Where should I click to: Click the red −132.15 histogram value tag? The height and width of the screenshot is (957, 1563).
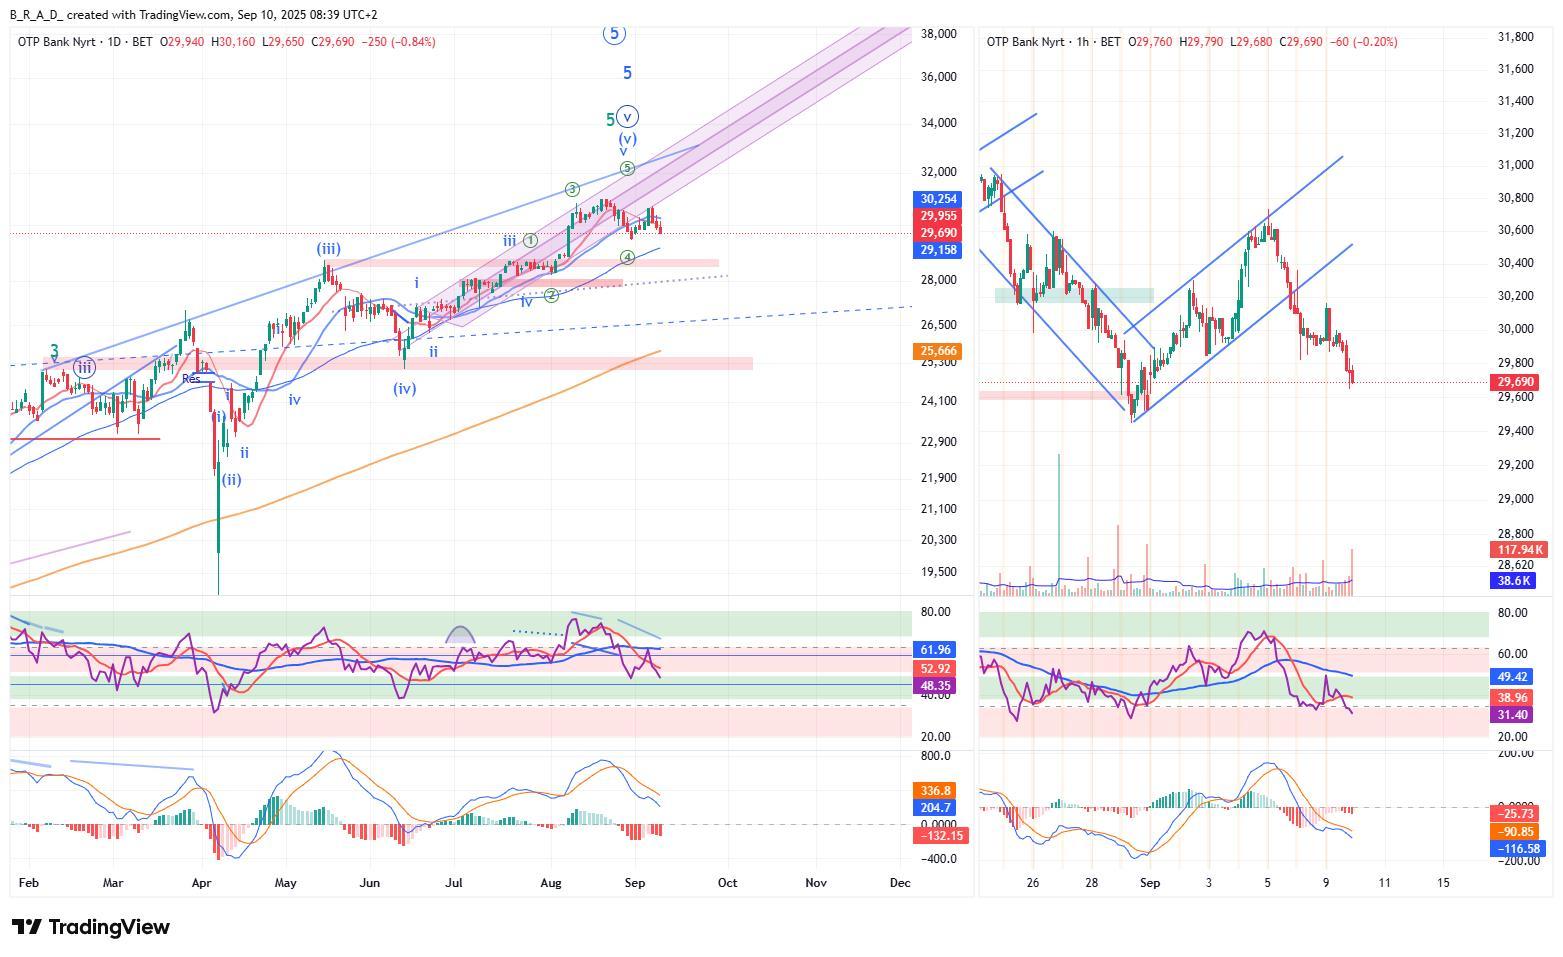pos(942,835)
